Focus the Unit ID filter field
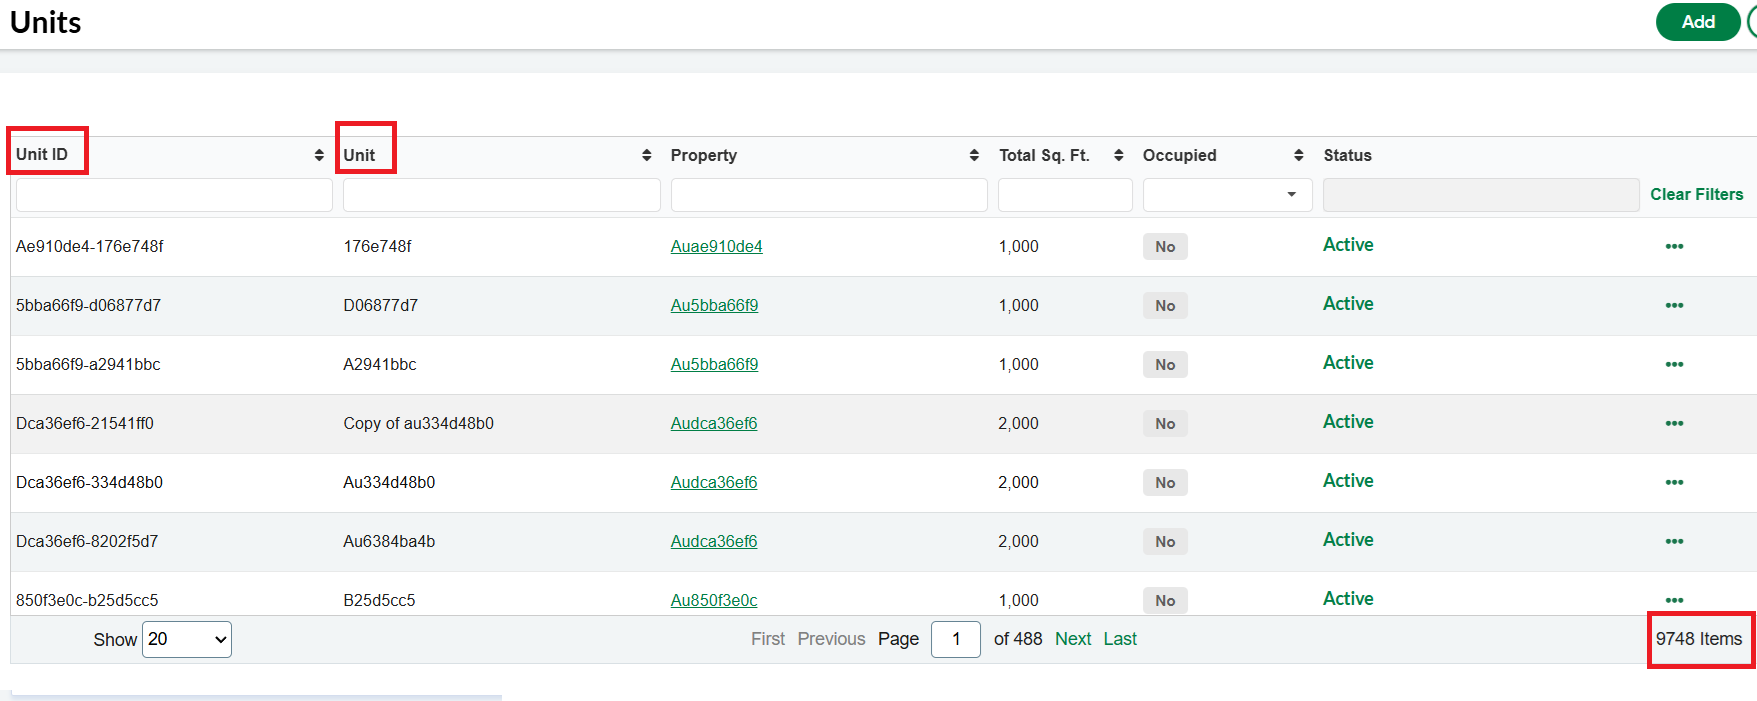Viewport: 1757px width, 701px height. [174, 195]
